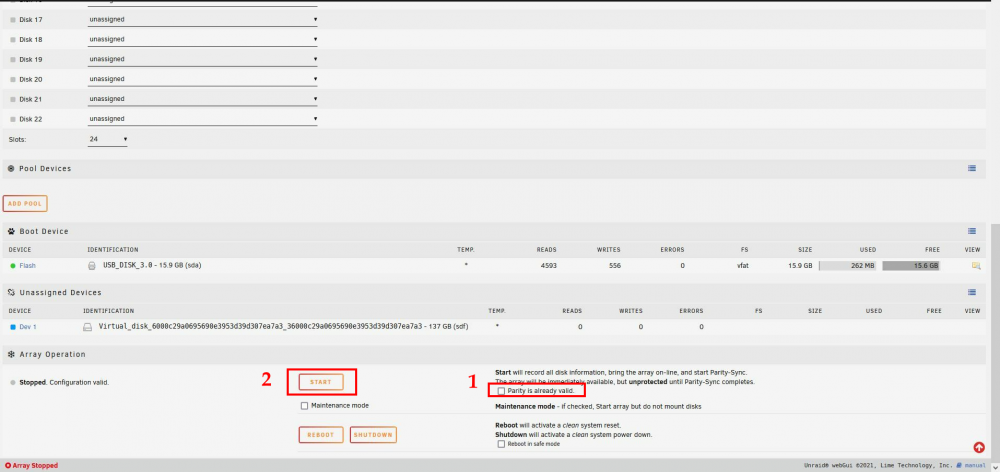1000x472 pixels.
Task: Open the Flash device view folder icon
Action: [975, 265]
